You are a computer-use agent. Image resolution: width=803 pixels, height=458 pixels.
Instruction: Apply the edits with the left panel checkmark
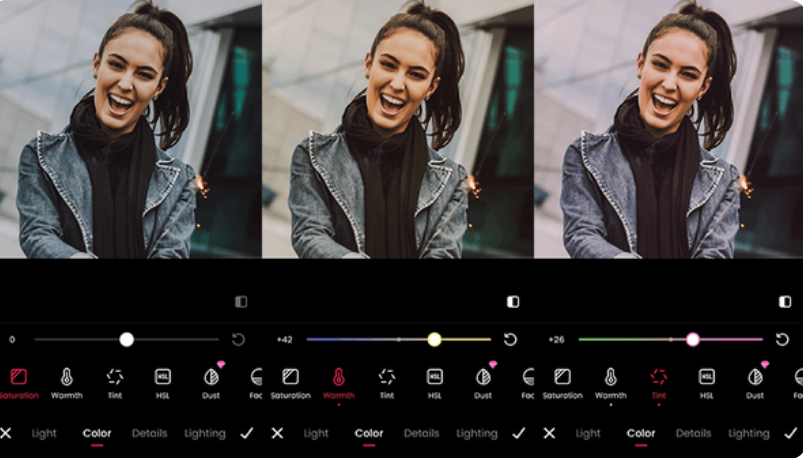[246, 433]
